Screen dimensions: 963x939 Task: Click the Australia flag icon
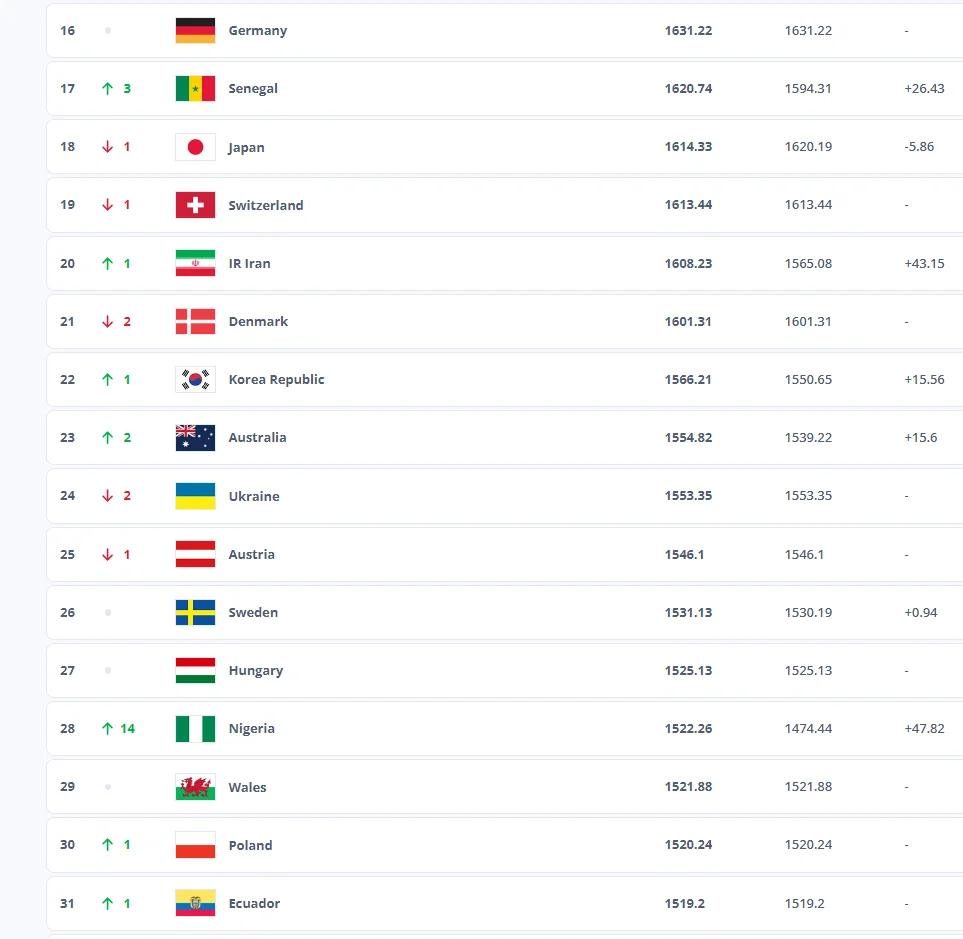coord(195,438)
